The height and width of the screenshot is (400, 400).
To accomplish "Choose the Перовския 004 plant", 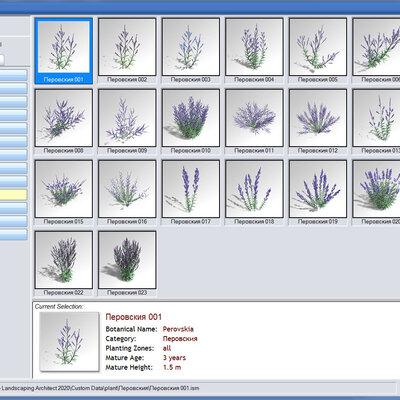I will [254, 47].
